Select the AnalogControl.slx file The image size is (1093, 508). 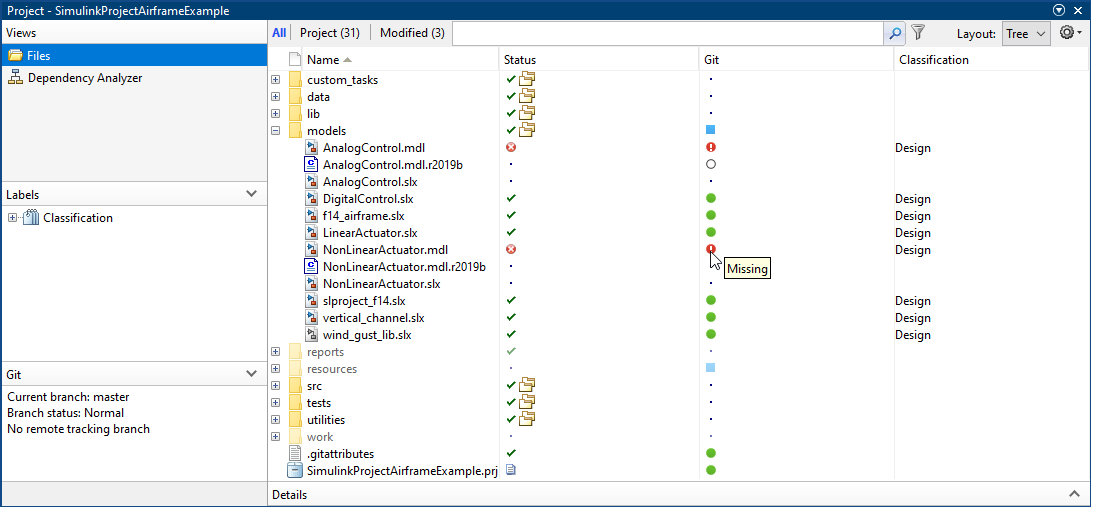click(370, 182)
